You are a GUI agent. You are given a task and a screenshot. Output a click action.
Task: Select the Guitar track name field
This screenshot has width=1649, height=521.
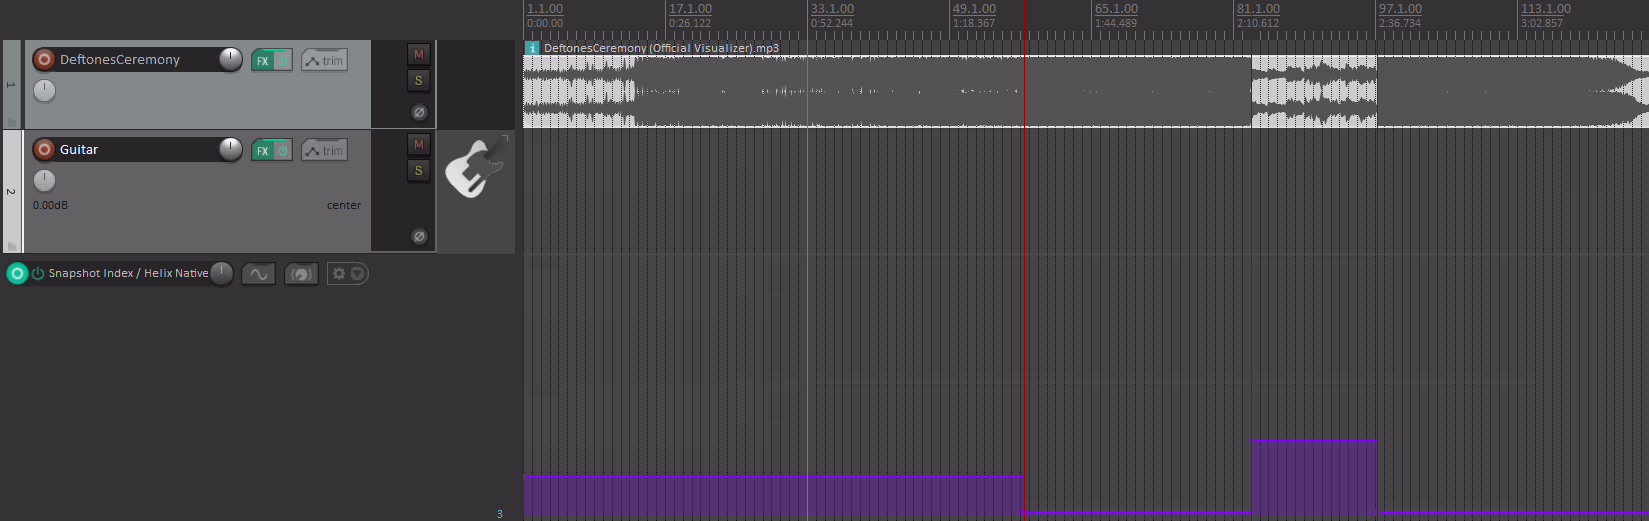click(137, 149)
